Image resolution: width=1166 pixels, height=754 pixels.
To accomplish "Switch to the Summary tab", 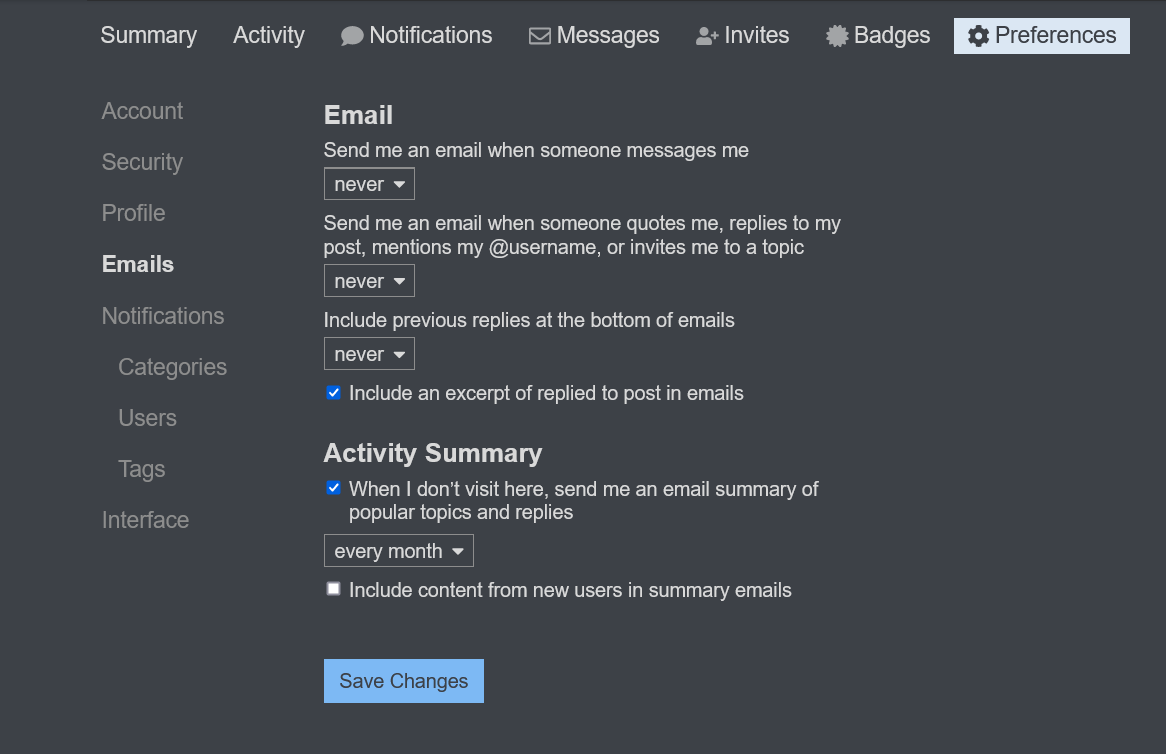I will tap(148, 36).
